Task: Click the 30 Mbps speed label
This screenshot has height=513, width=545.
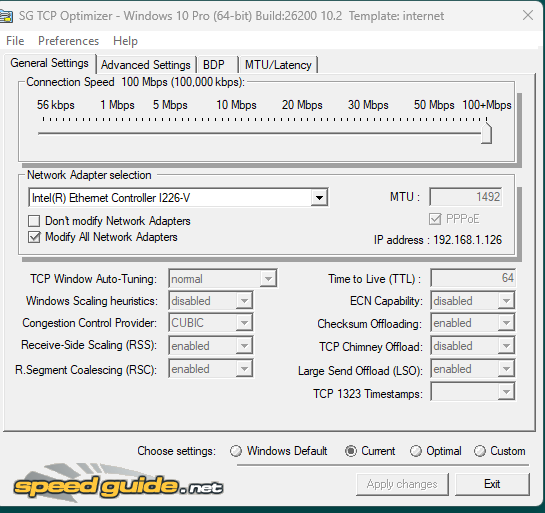Action: pos(368,105)
